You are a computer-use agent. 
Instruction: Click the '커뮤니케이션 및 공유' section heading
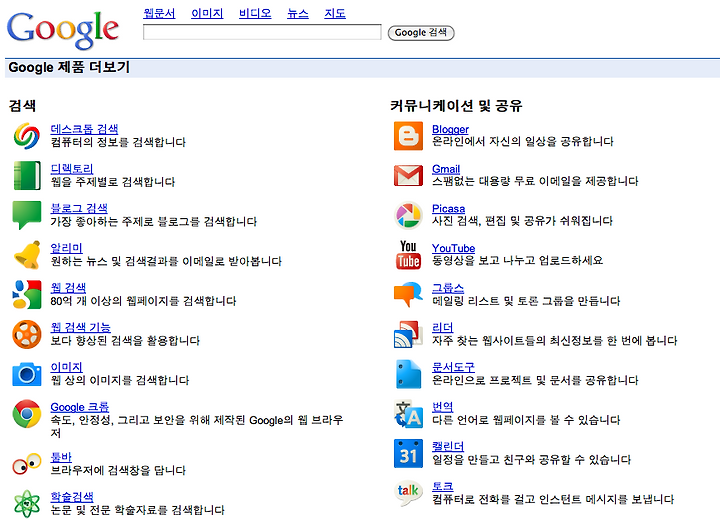(456, 106)
